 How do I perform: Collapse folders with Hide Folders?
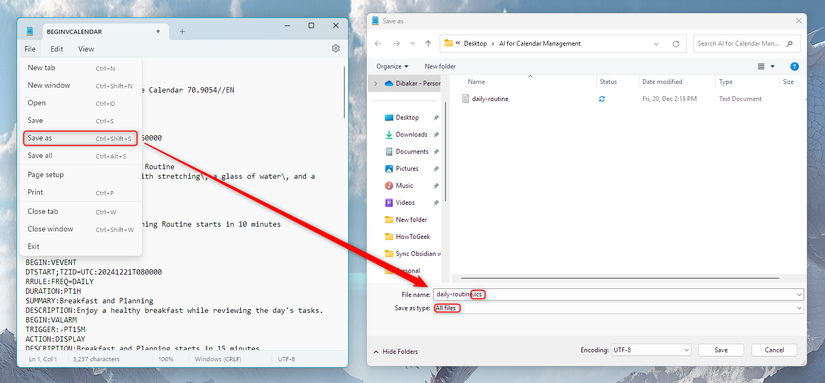(x=396, y=351)
